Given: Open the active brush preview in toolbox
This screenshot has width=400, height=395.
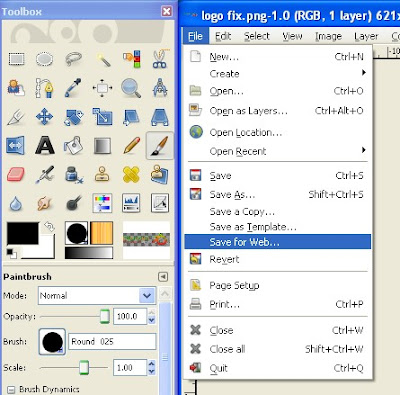Looking at the screenshot, I should click(x=77, y=233).
